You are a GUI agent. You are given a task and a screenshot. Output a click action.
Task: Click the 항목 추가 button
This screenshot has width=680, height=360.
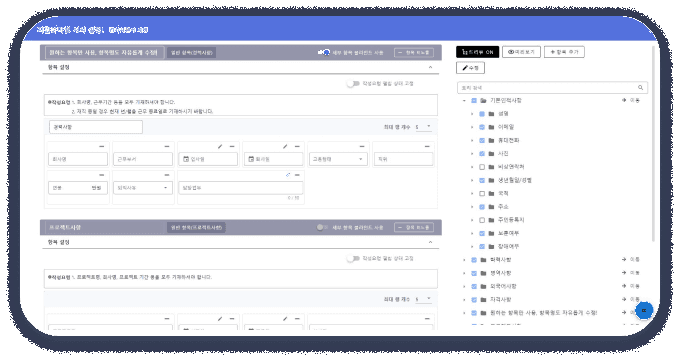(564, 52)
